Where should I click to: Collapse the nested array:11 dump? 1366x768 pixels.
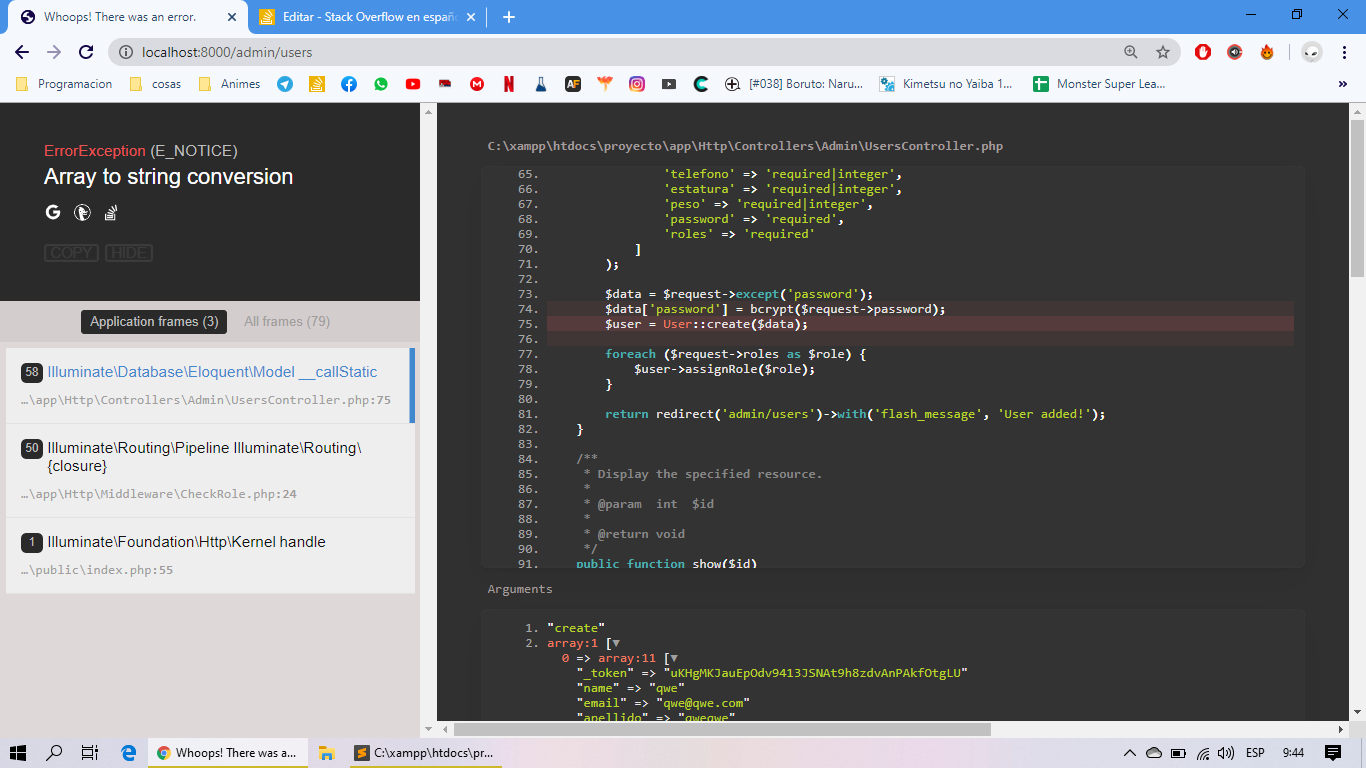tap(673, 658)
